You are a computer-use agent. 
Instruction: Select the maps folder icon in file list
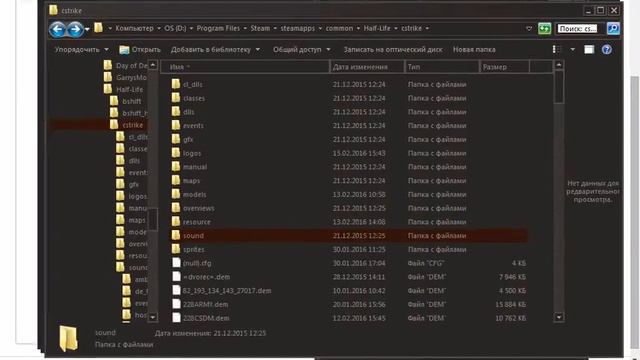click(x=176, y=180)
